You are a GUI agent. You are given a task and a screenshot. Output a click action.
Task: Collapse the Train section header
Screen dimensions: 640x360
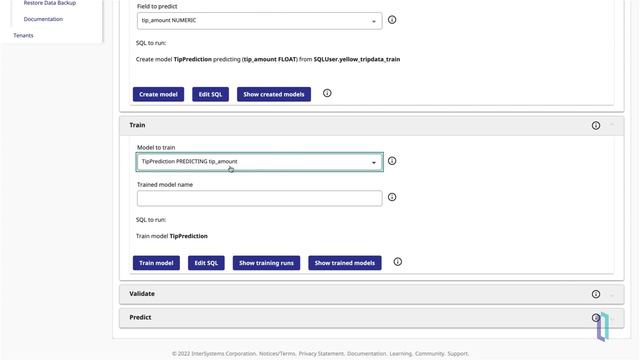371,125
